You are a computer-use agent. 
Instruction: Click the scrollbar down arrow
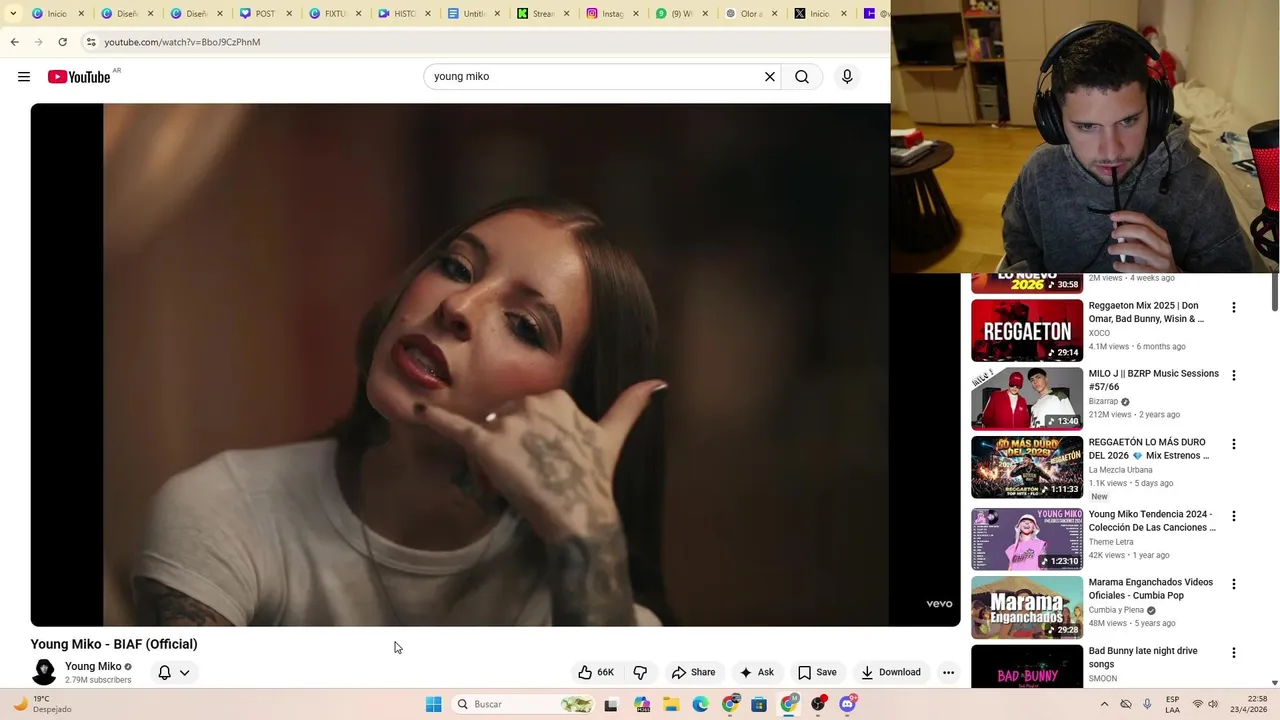click(x=1274, y=683)
